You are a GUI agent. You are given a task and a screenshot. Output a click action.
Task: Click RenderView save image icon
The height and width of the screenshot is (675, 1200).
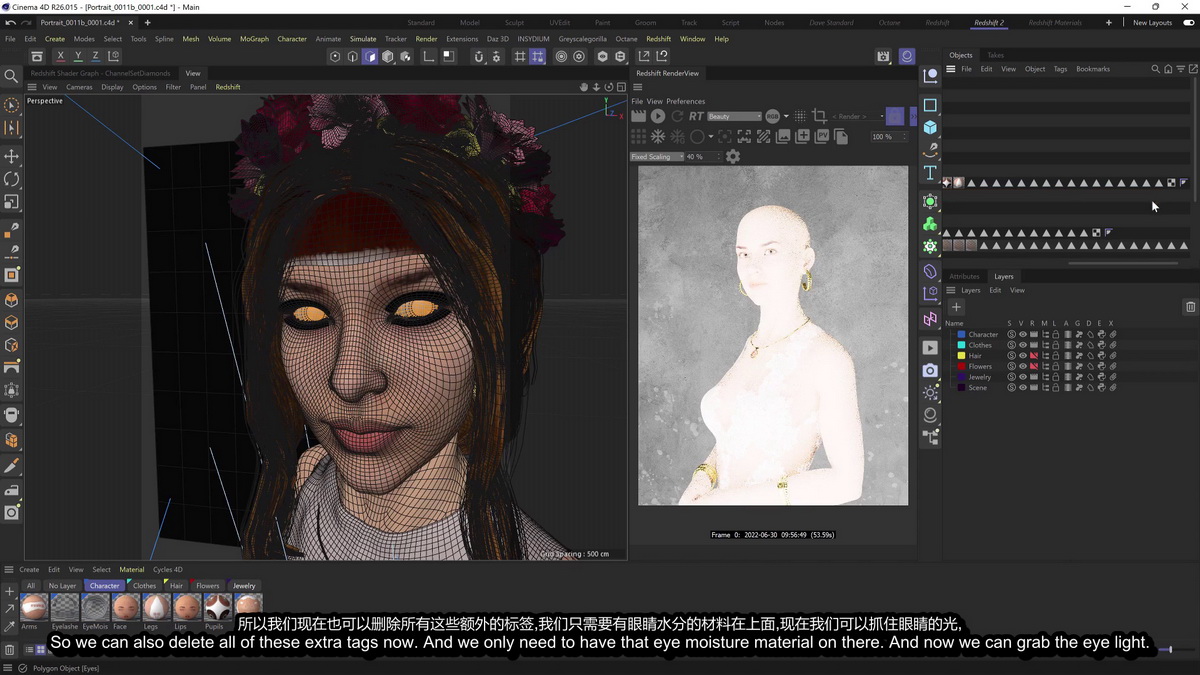783,136
